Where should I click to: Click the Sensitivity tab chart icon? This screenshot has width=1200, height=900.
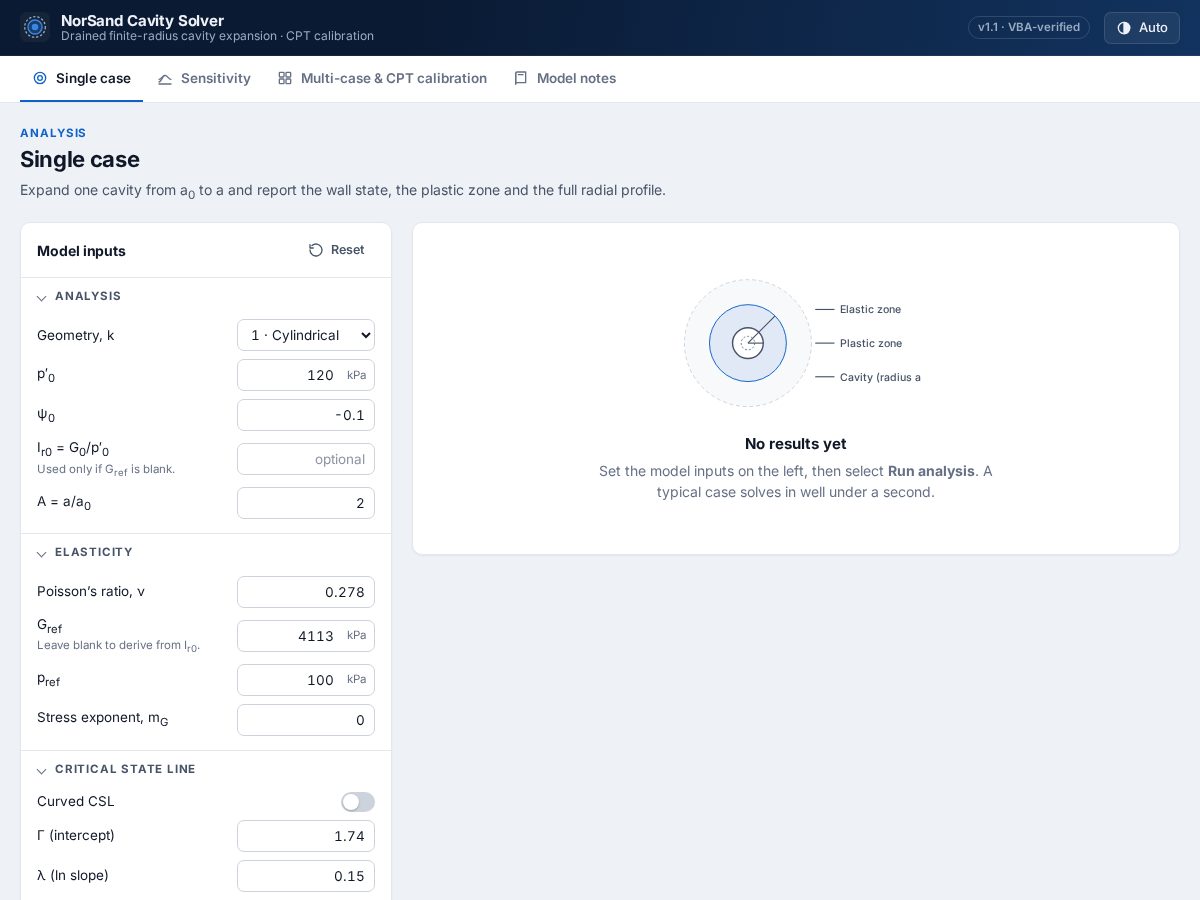tap(165, 78)
